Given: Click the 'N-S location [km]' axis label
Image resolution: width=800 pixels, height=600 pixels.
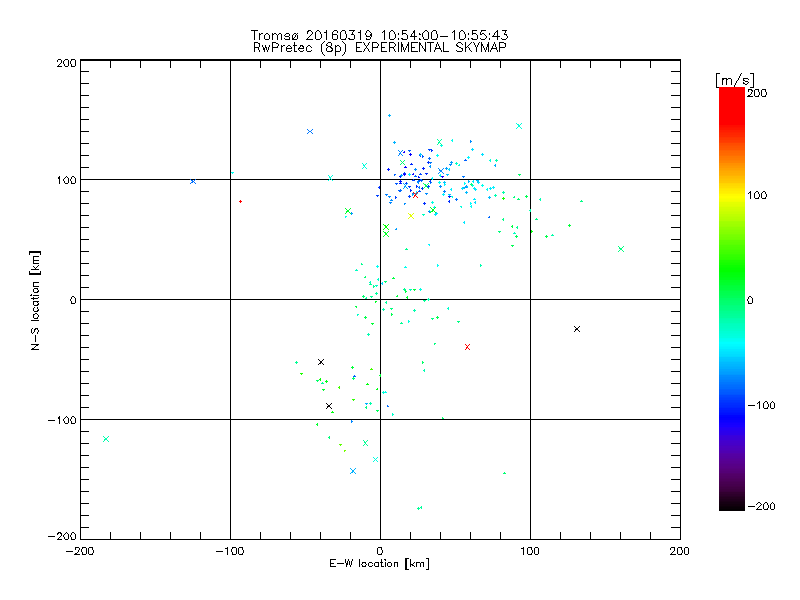Looking at the screenshot, I should (35, 300).
